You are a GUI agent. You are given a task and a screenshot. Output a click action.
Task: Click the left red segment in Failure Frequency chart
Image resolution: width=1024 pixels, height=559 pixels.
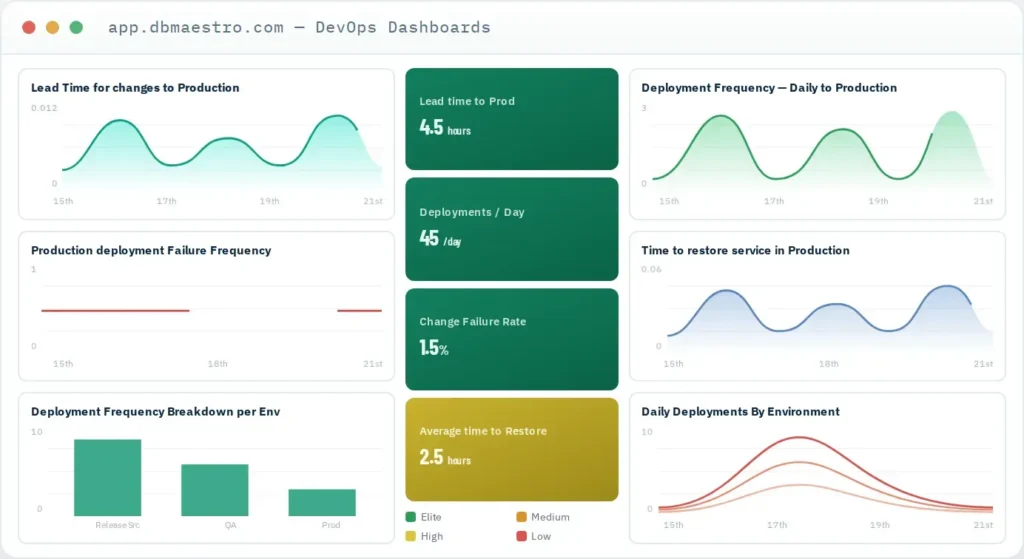(115, 311)
